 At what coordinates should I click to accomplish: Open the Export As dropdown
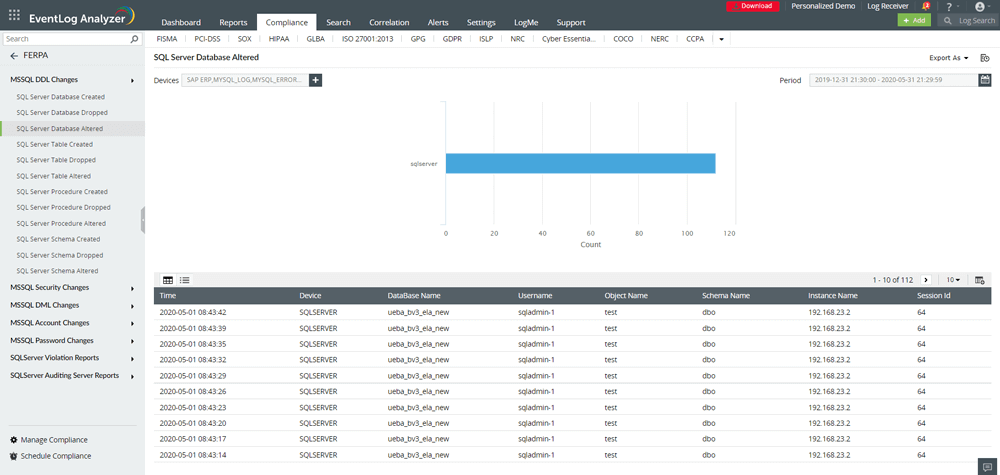point(949,58)
